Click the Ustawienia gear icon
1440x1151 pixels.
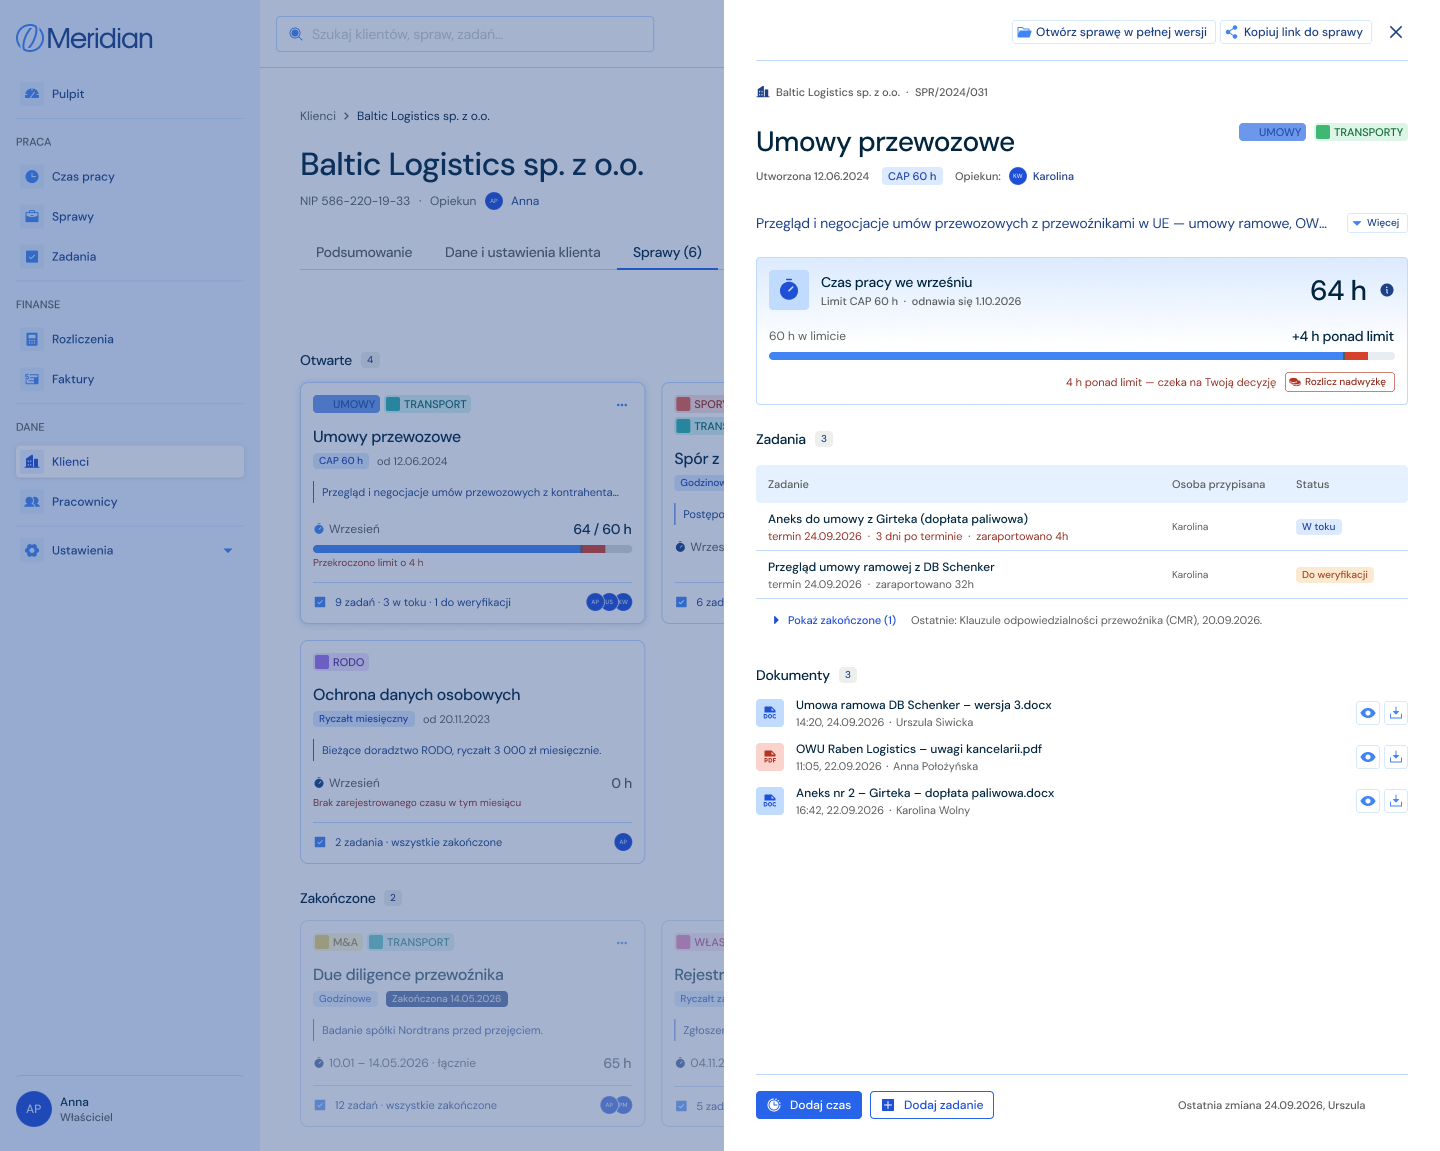(32, 550)
